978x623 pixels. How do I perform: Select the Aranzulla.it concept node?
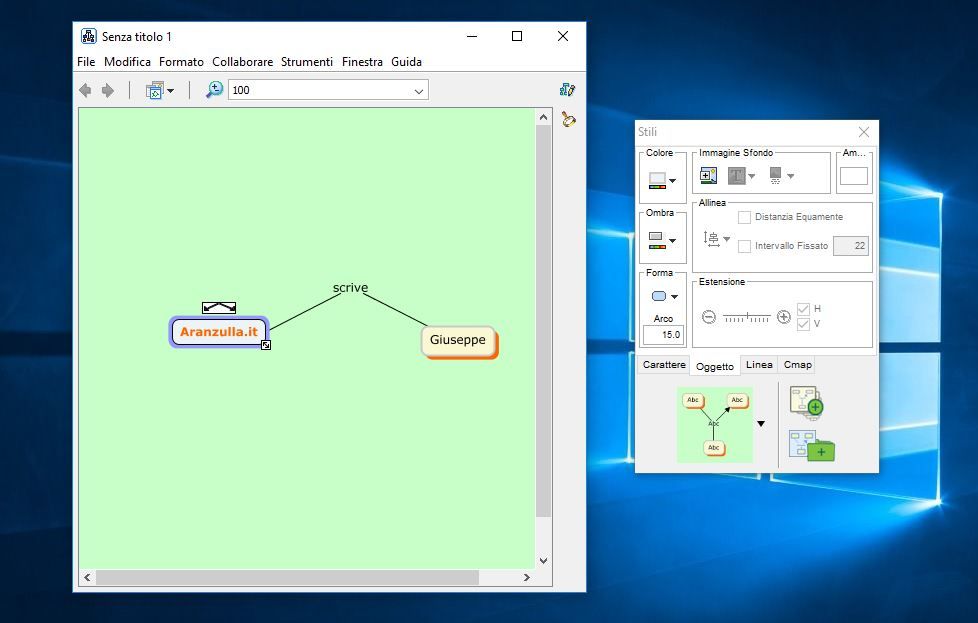pos(219,332)
